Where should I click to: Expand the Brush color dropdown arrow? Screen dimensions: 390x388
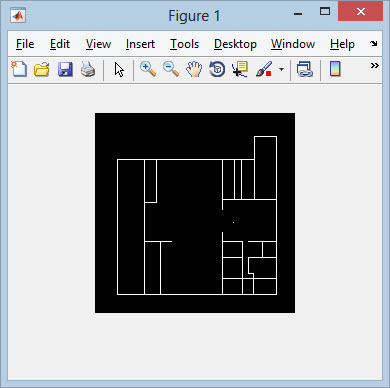282,70
